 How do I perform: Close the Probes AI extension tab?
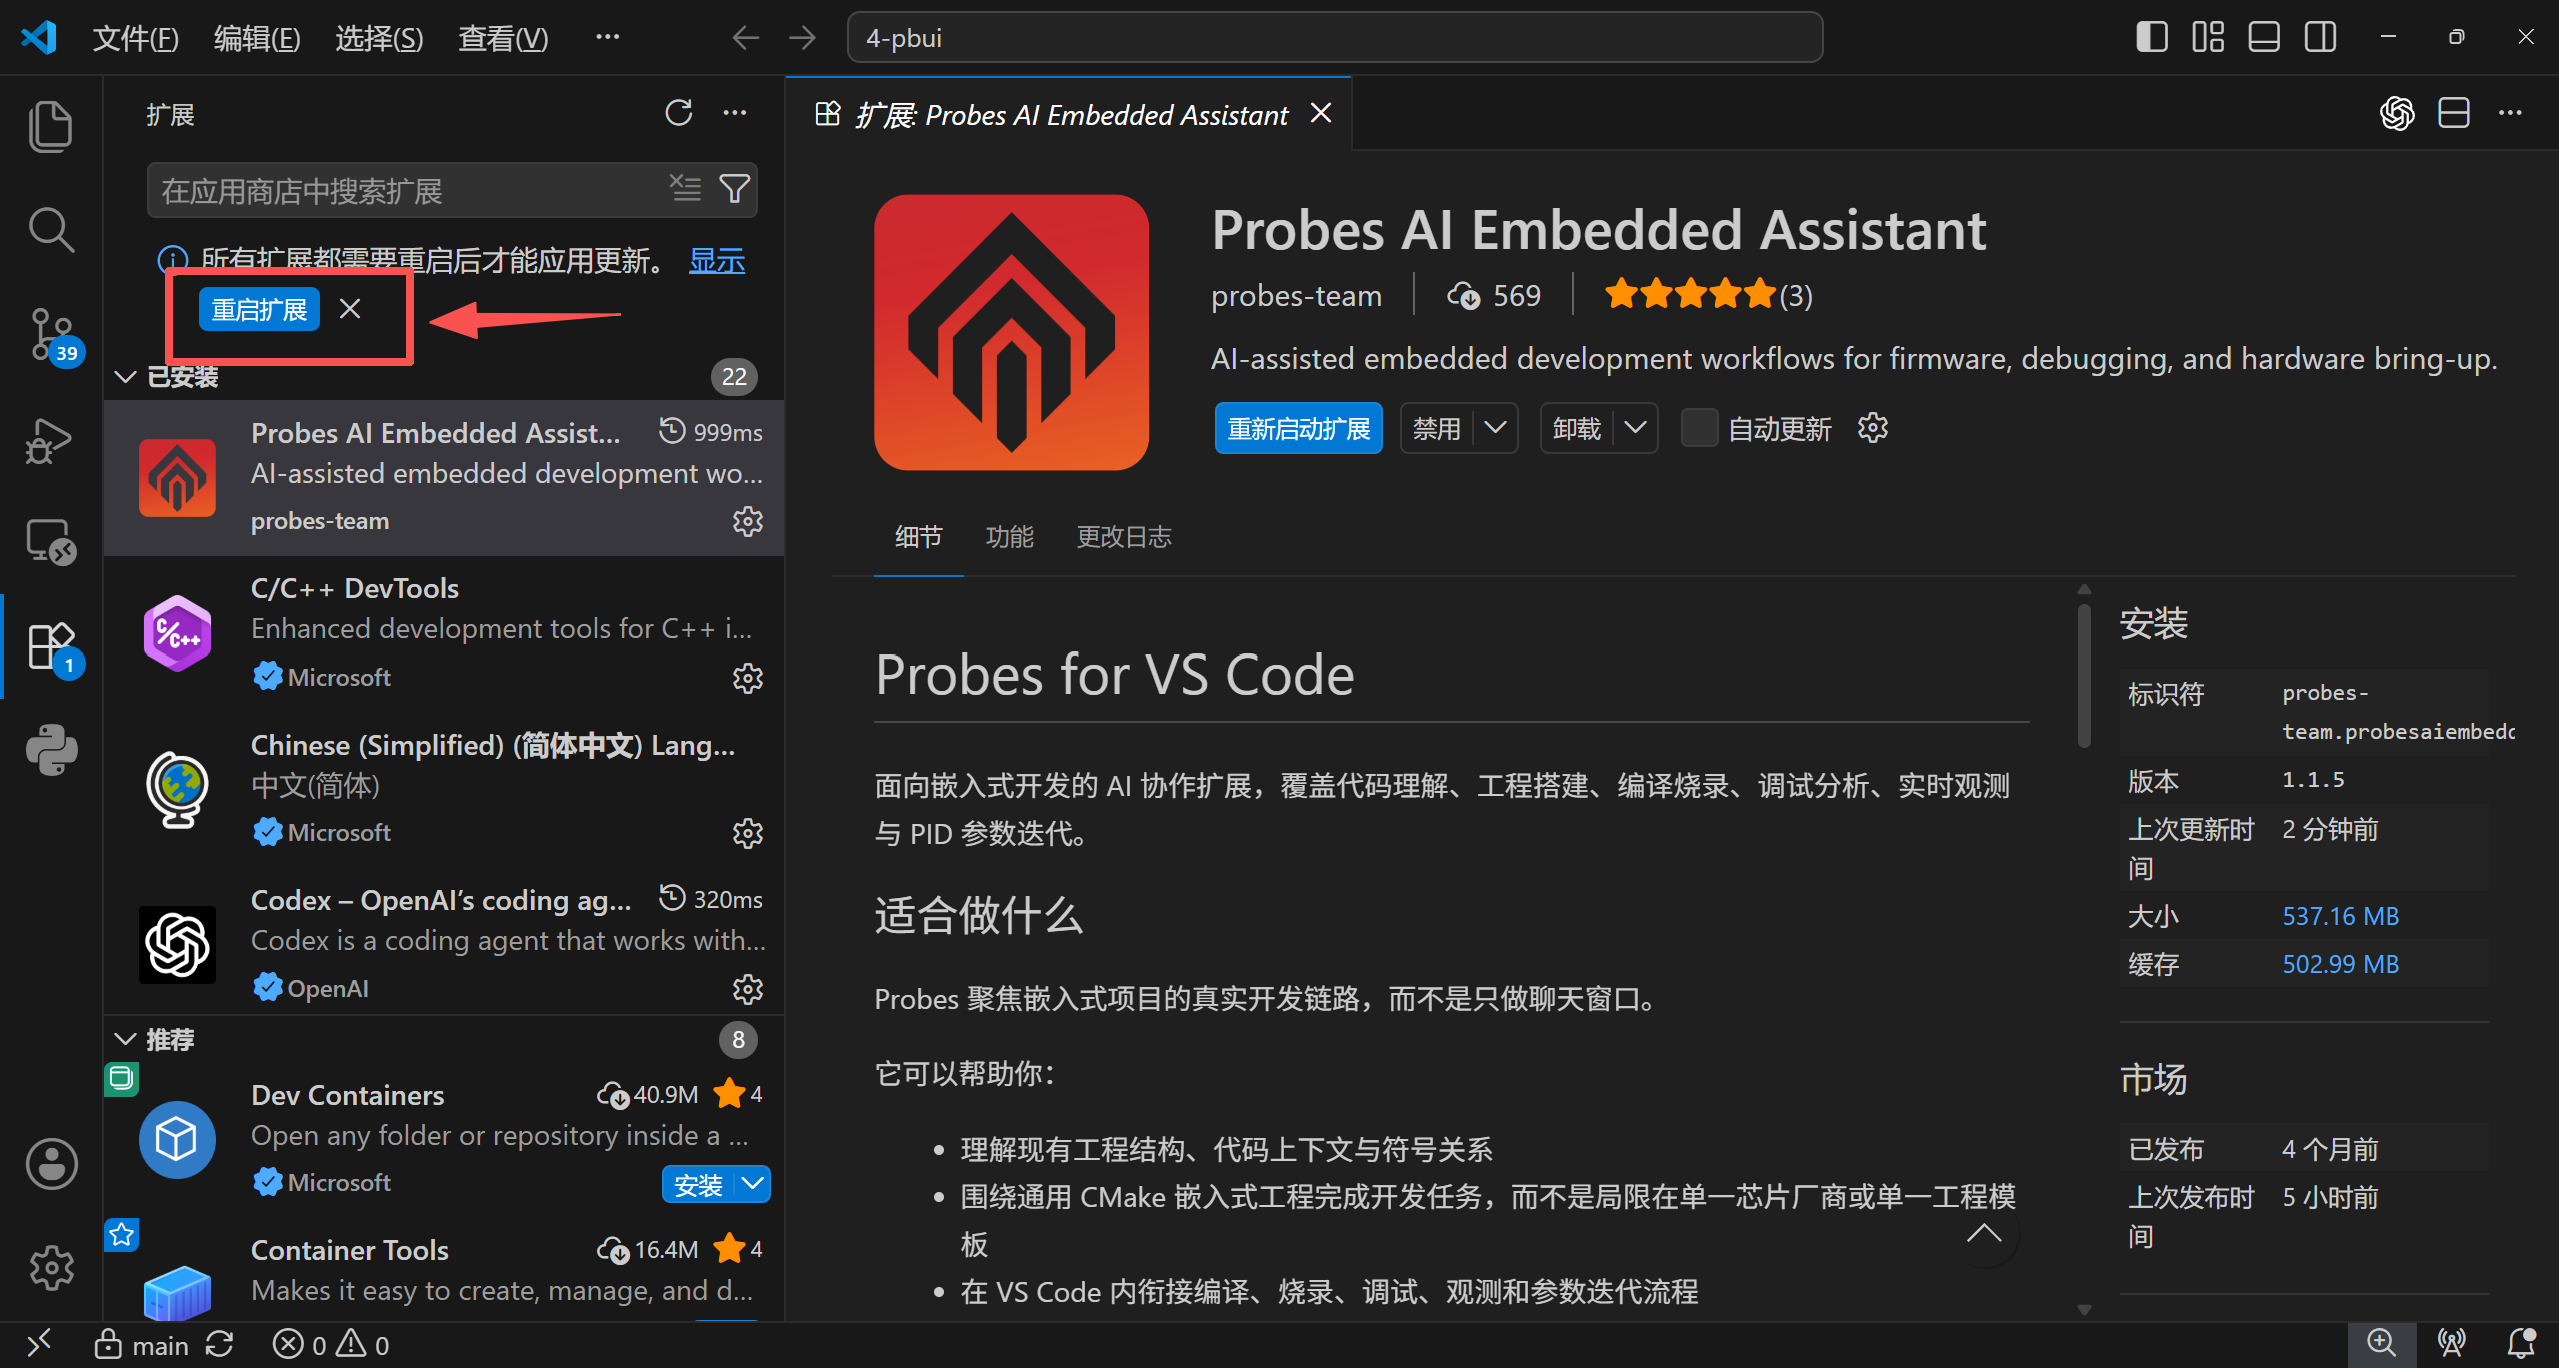pyautogui.click(x=1321, y=113)
